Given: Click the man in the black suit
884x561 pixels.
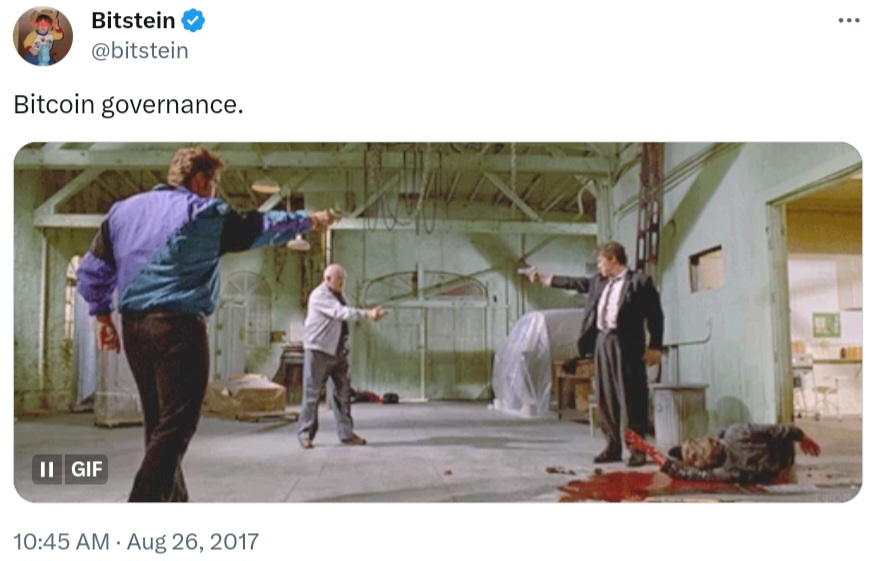Looking at the screenshot, I should pyautogui.click(x=609, y=352).
